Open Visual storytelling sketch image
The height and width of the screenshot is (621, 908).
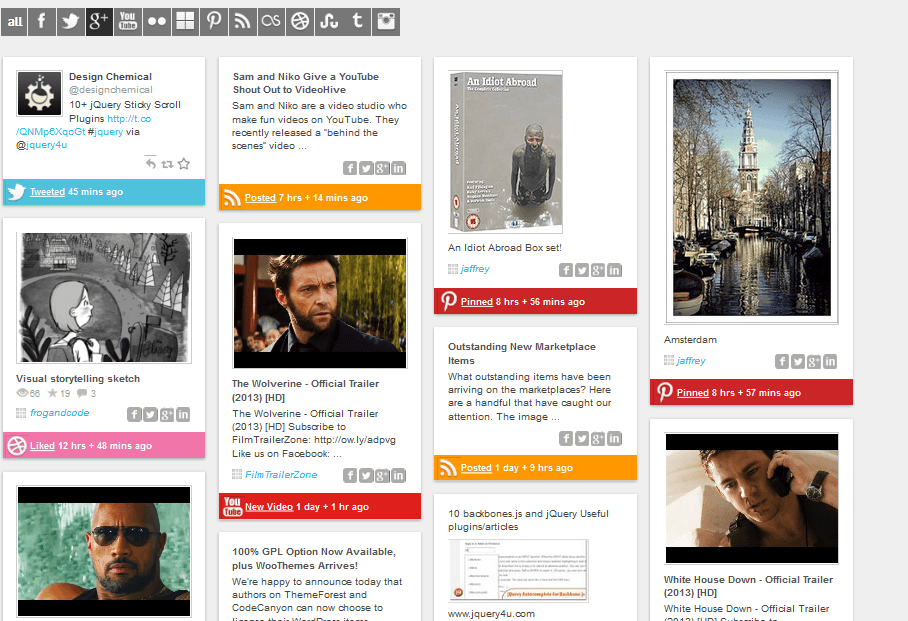coord(104,298)
